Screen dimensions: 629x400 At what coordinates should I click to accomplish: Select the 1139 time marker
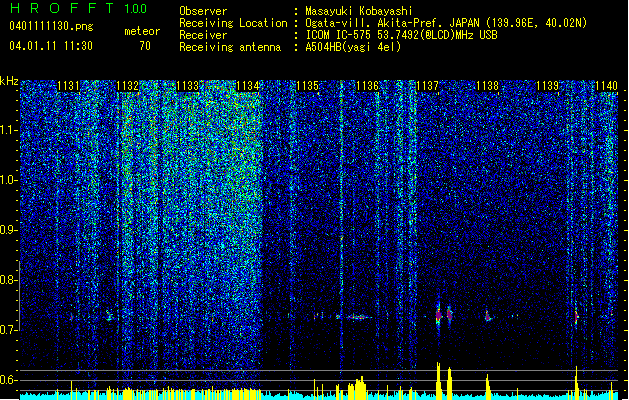pyautogui.click(x=547, y=86)
